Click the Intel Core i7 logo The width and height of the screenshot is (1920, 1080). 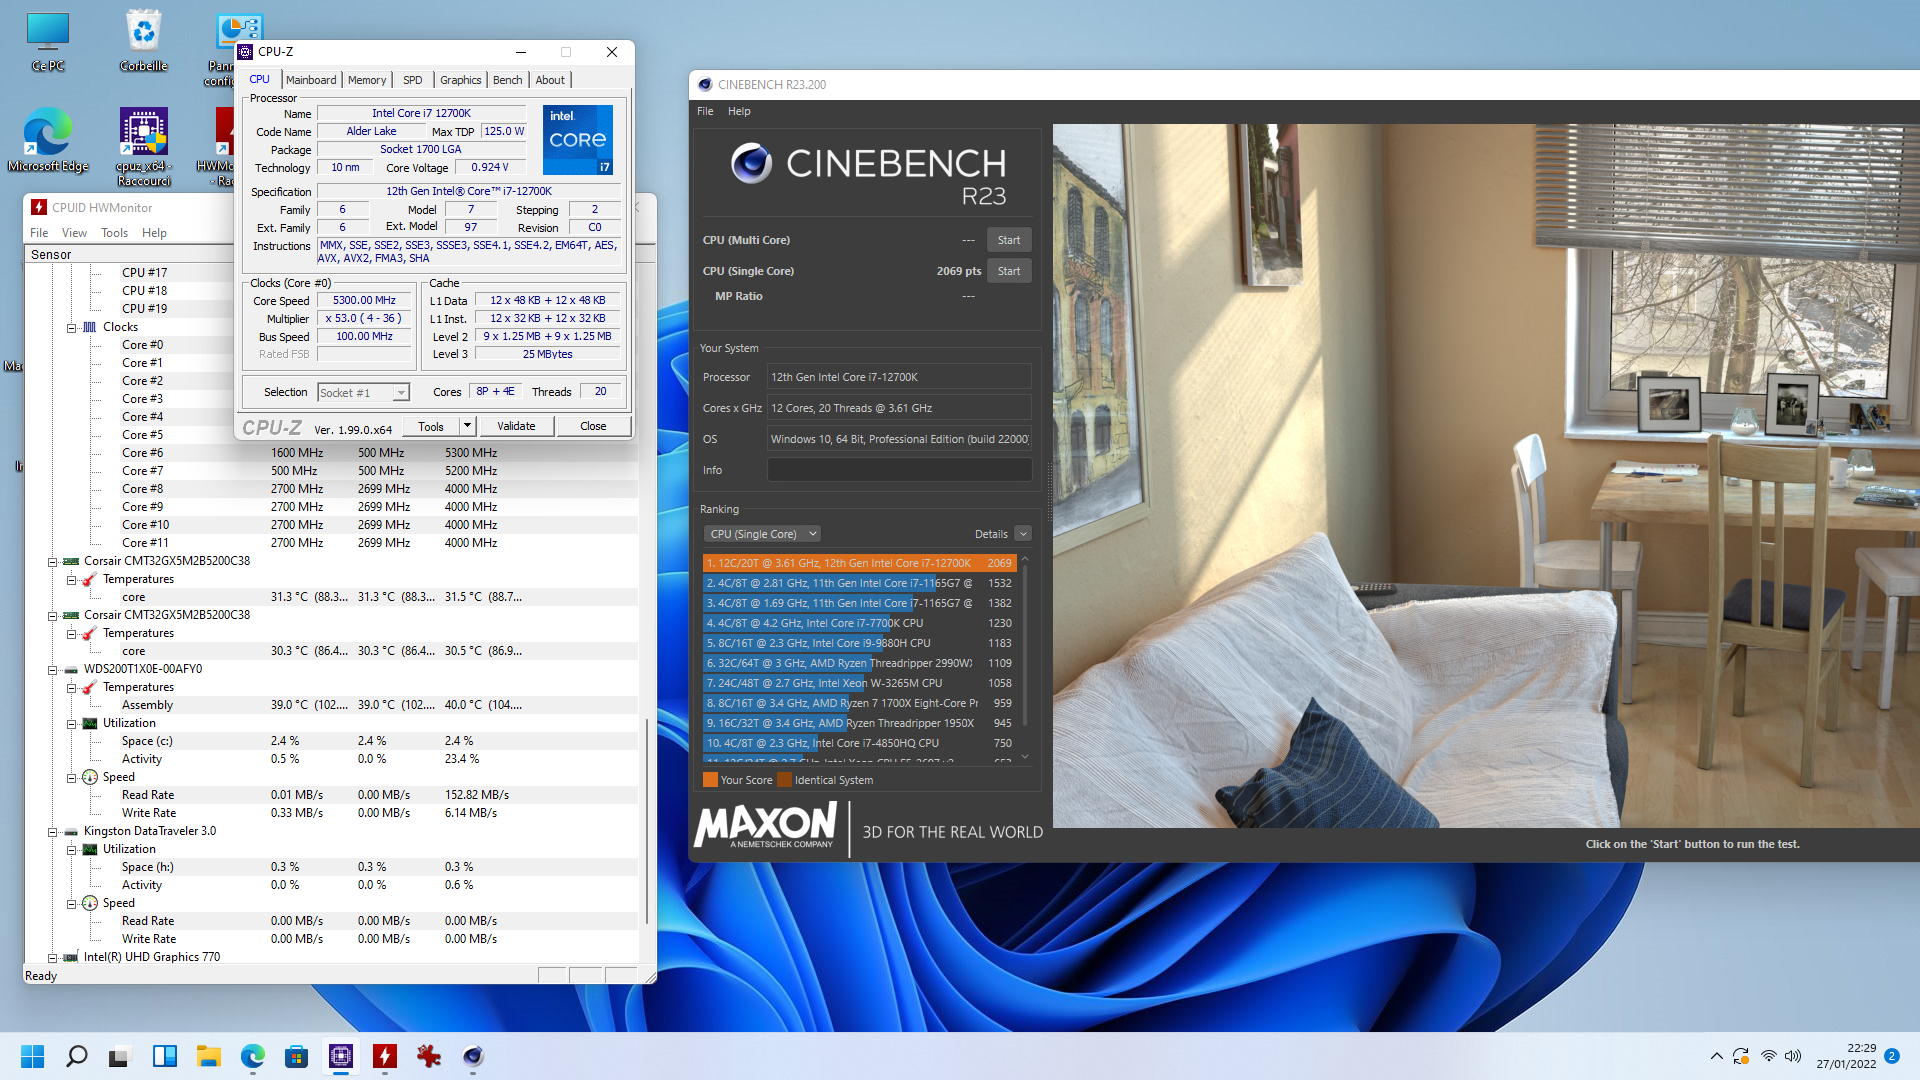(578, 140)
